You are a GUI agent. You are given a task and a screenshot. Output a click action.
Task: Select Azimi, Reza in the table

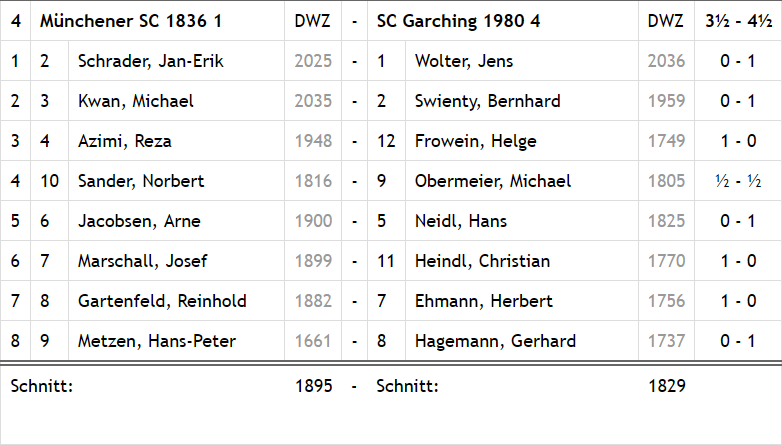125,141
